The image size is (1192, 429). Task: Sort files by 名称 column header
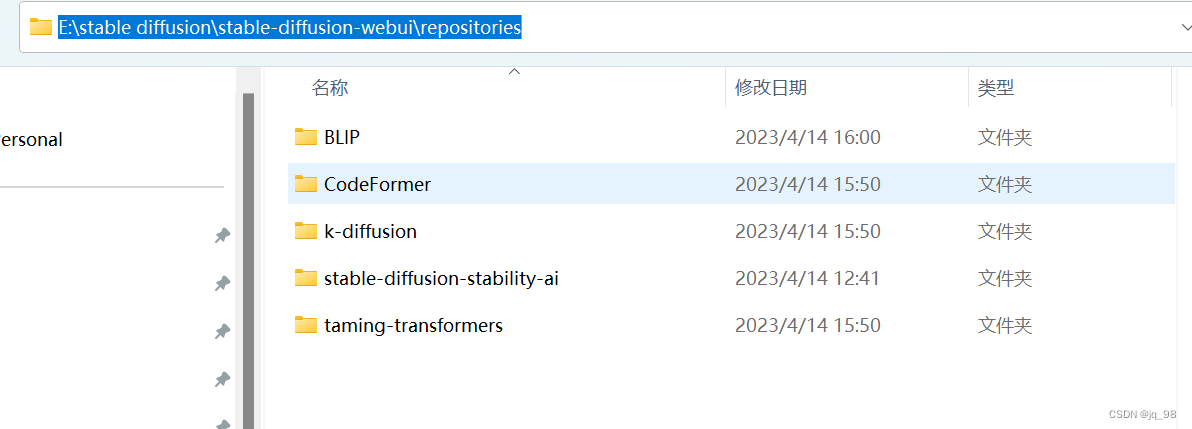pyautogui.click(x=330, y=88)
